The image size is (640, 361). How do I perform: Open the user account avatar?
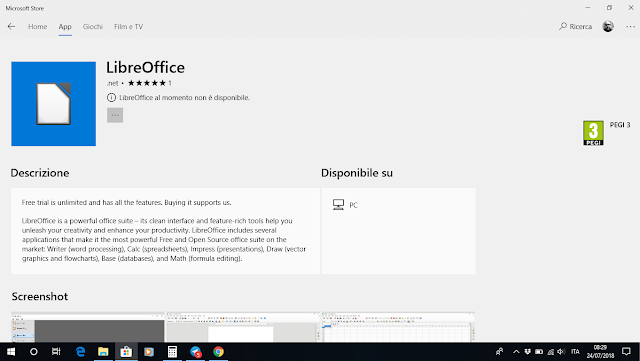click(608, 27)
